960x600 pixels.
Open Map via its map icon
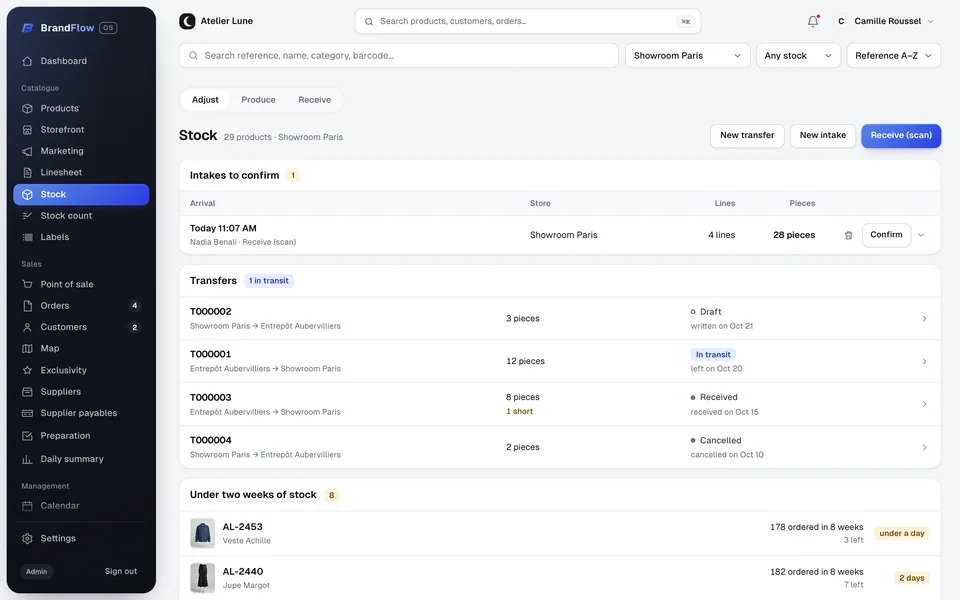[27, 348]
